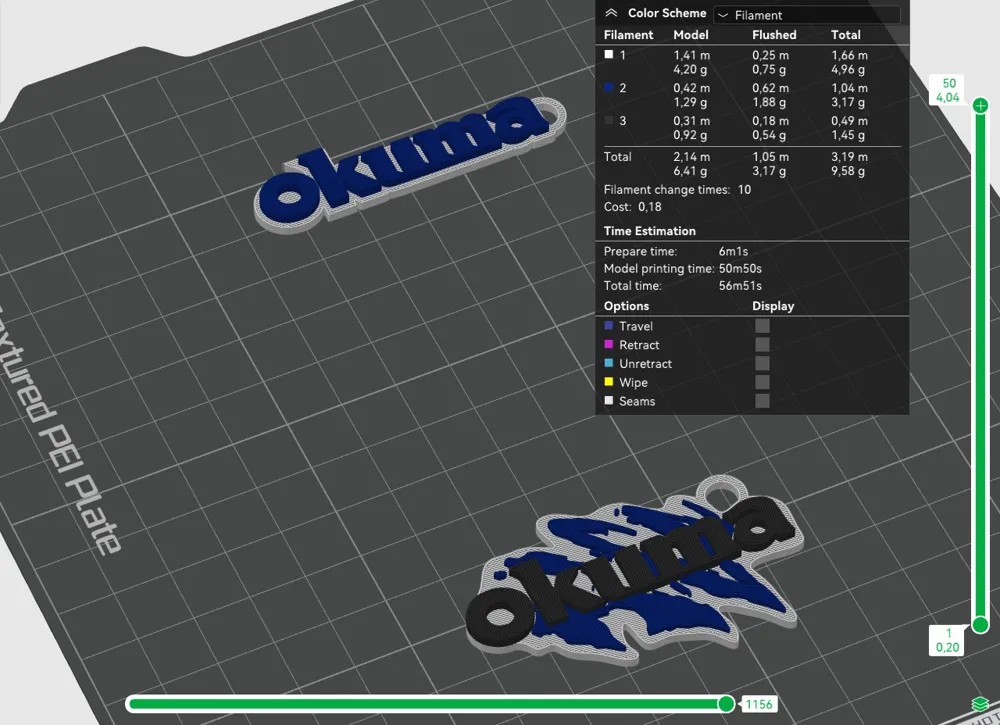The height and width of the screenshot is (725, 1000).
Task: Open the Filament color scheme dropdown
Action: pos(807,15)
